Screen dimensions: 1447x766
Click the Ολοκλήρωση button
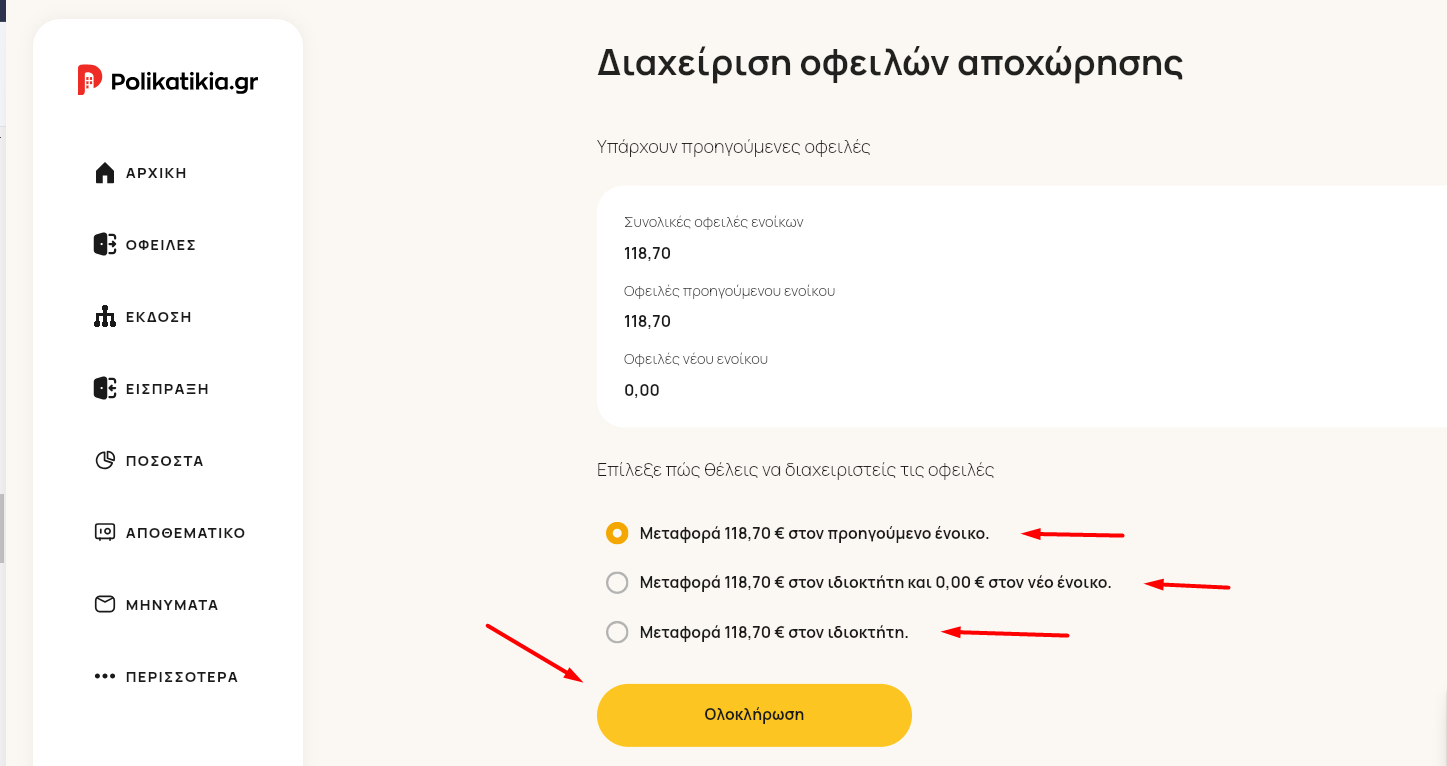754,715
